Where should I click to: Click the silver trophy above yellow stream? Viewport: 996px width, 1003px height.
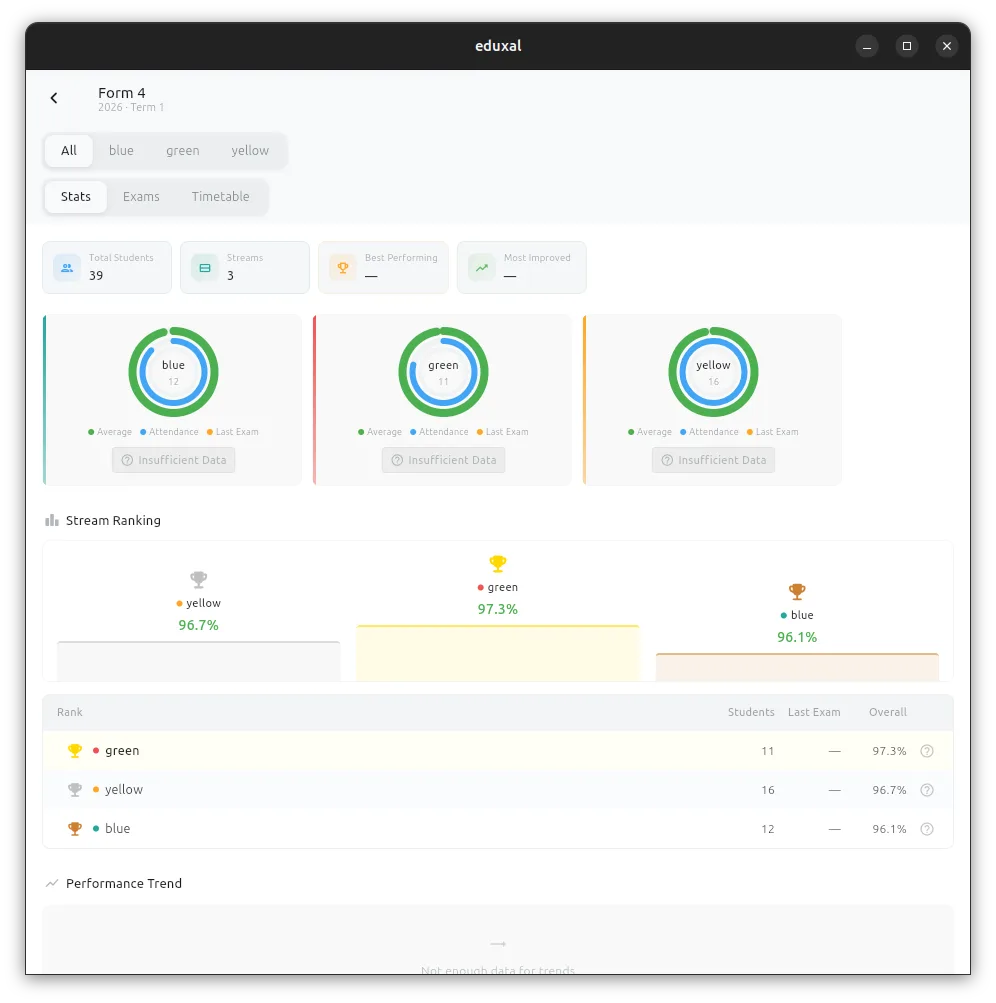click(x=198, y=579)
